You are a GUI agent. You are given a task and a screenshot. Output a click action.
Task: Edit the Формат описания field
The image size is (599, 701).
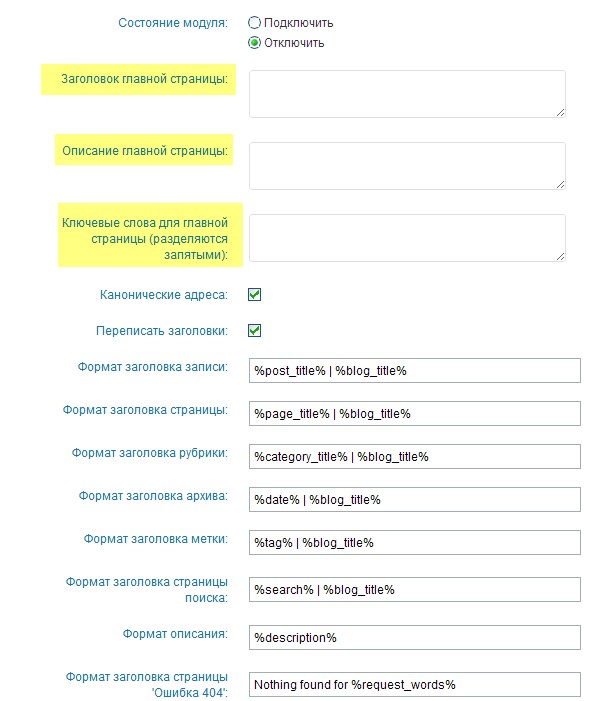(x=415, y=638)
